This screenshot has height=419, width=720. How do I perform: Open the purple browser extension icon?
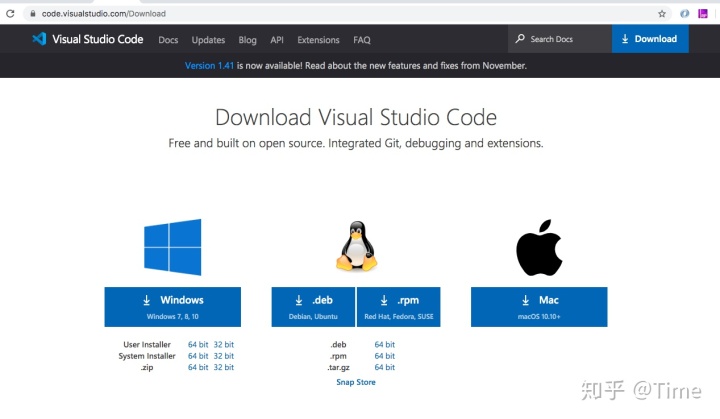tap(703, 14)
